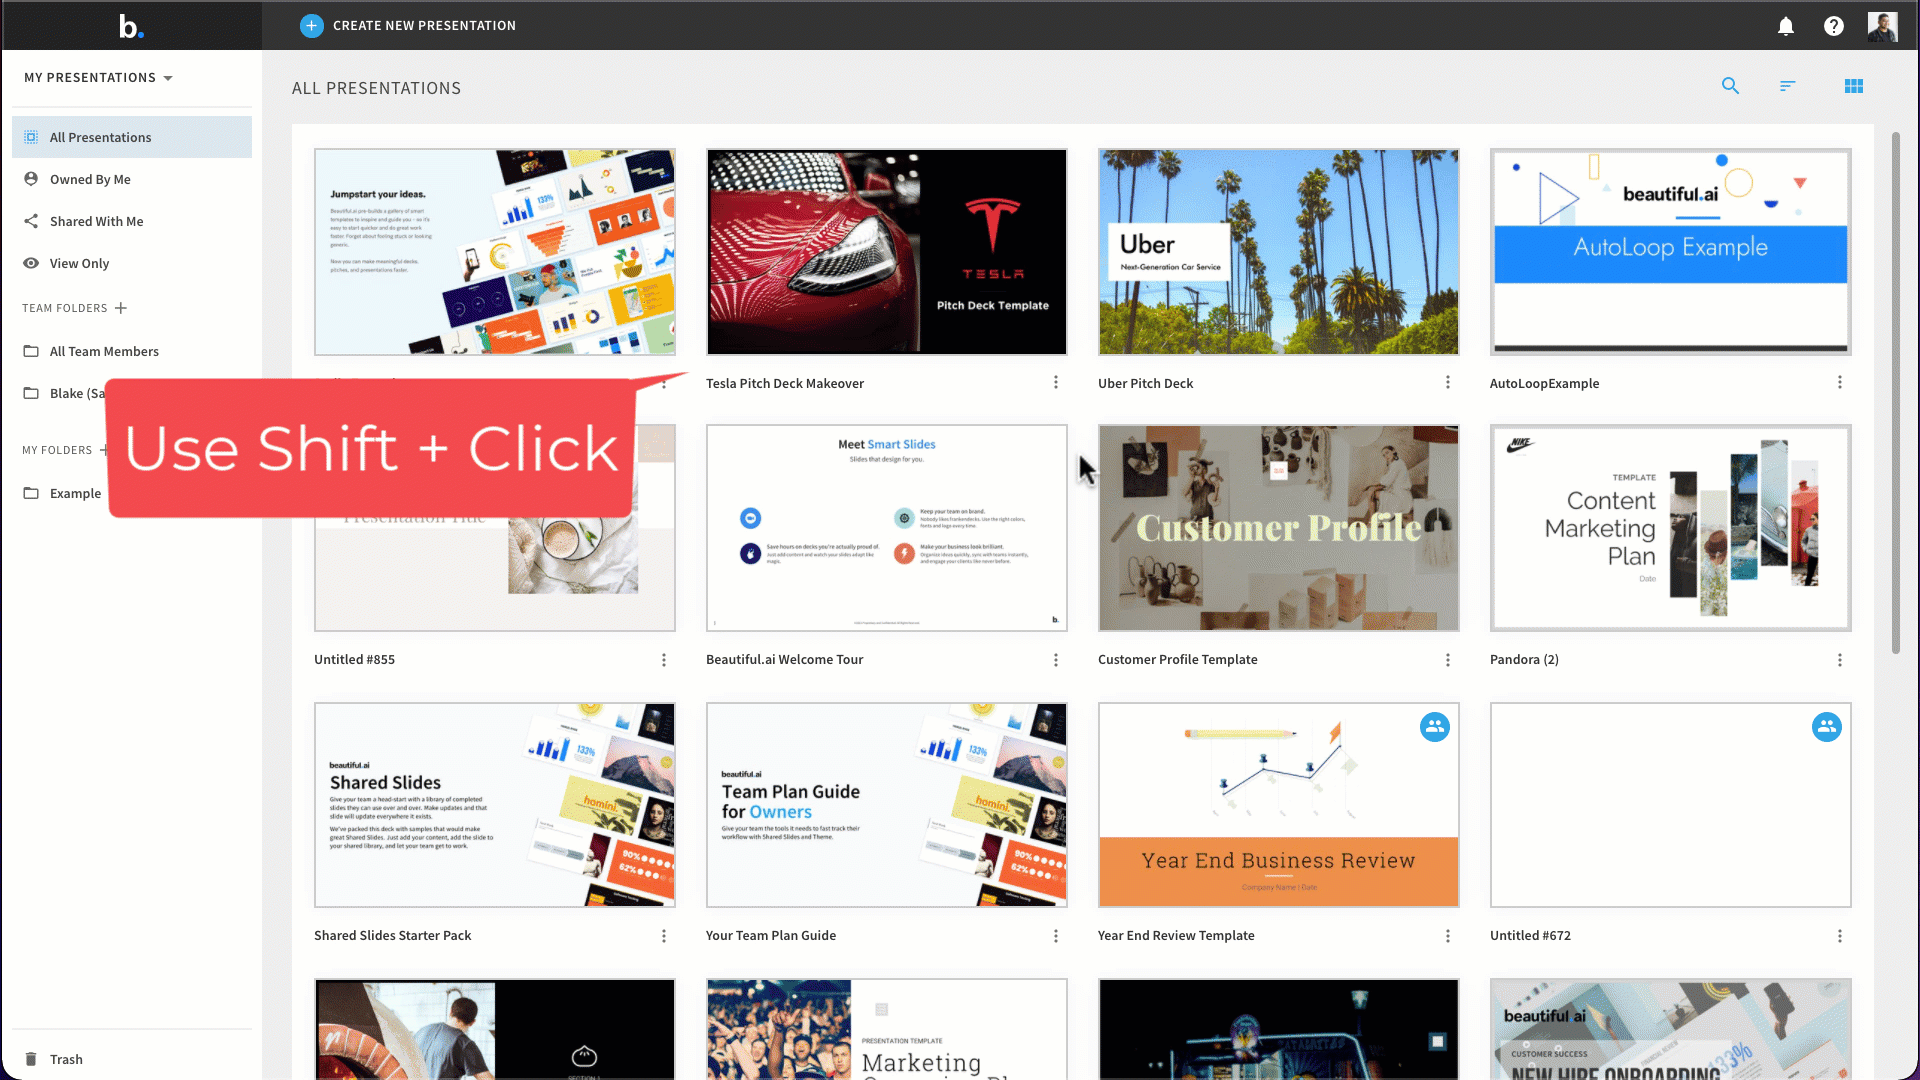1920x1080 pixels.
Task: Click the vertical scrollbar of presentations list
Action: coord(1895,392)
